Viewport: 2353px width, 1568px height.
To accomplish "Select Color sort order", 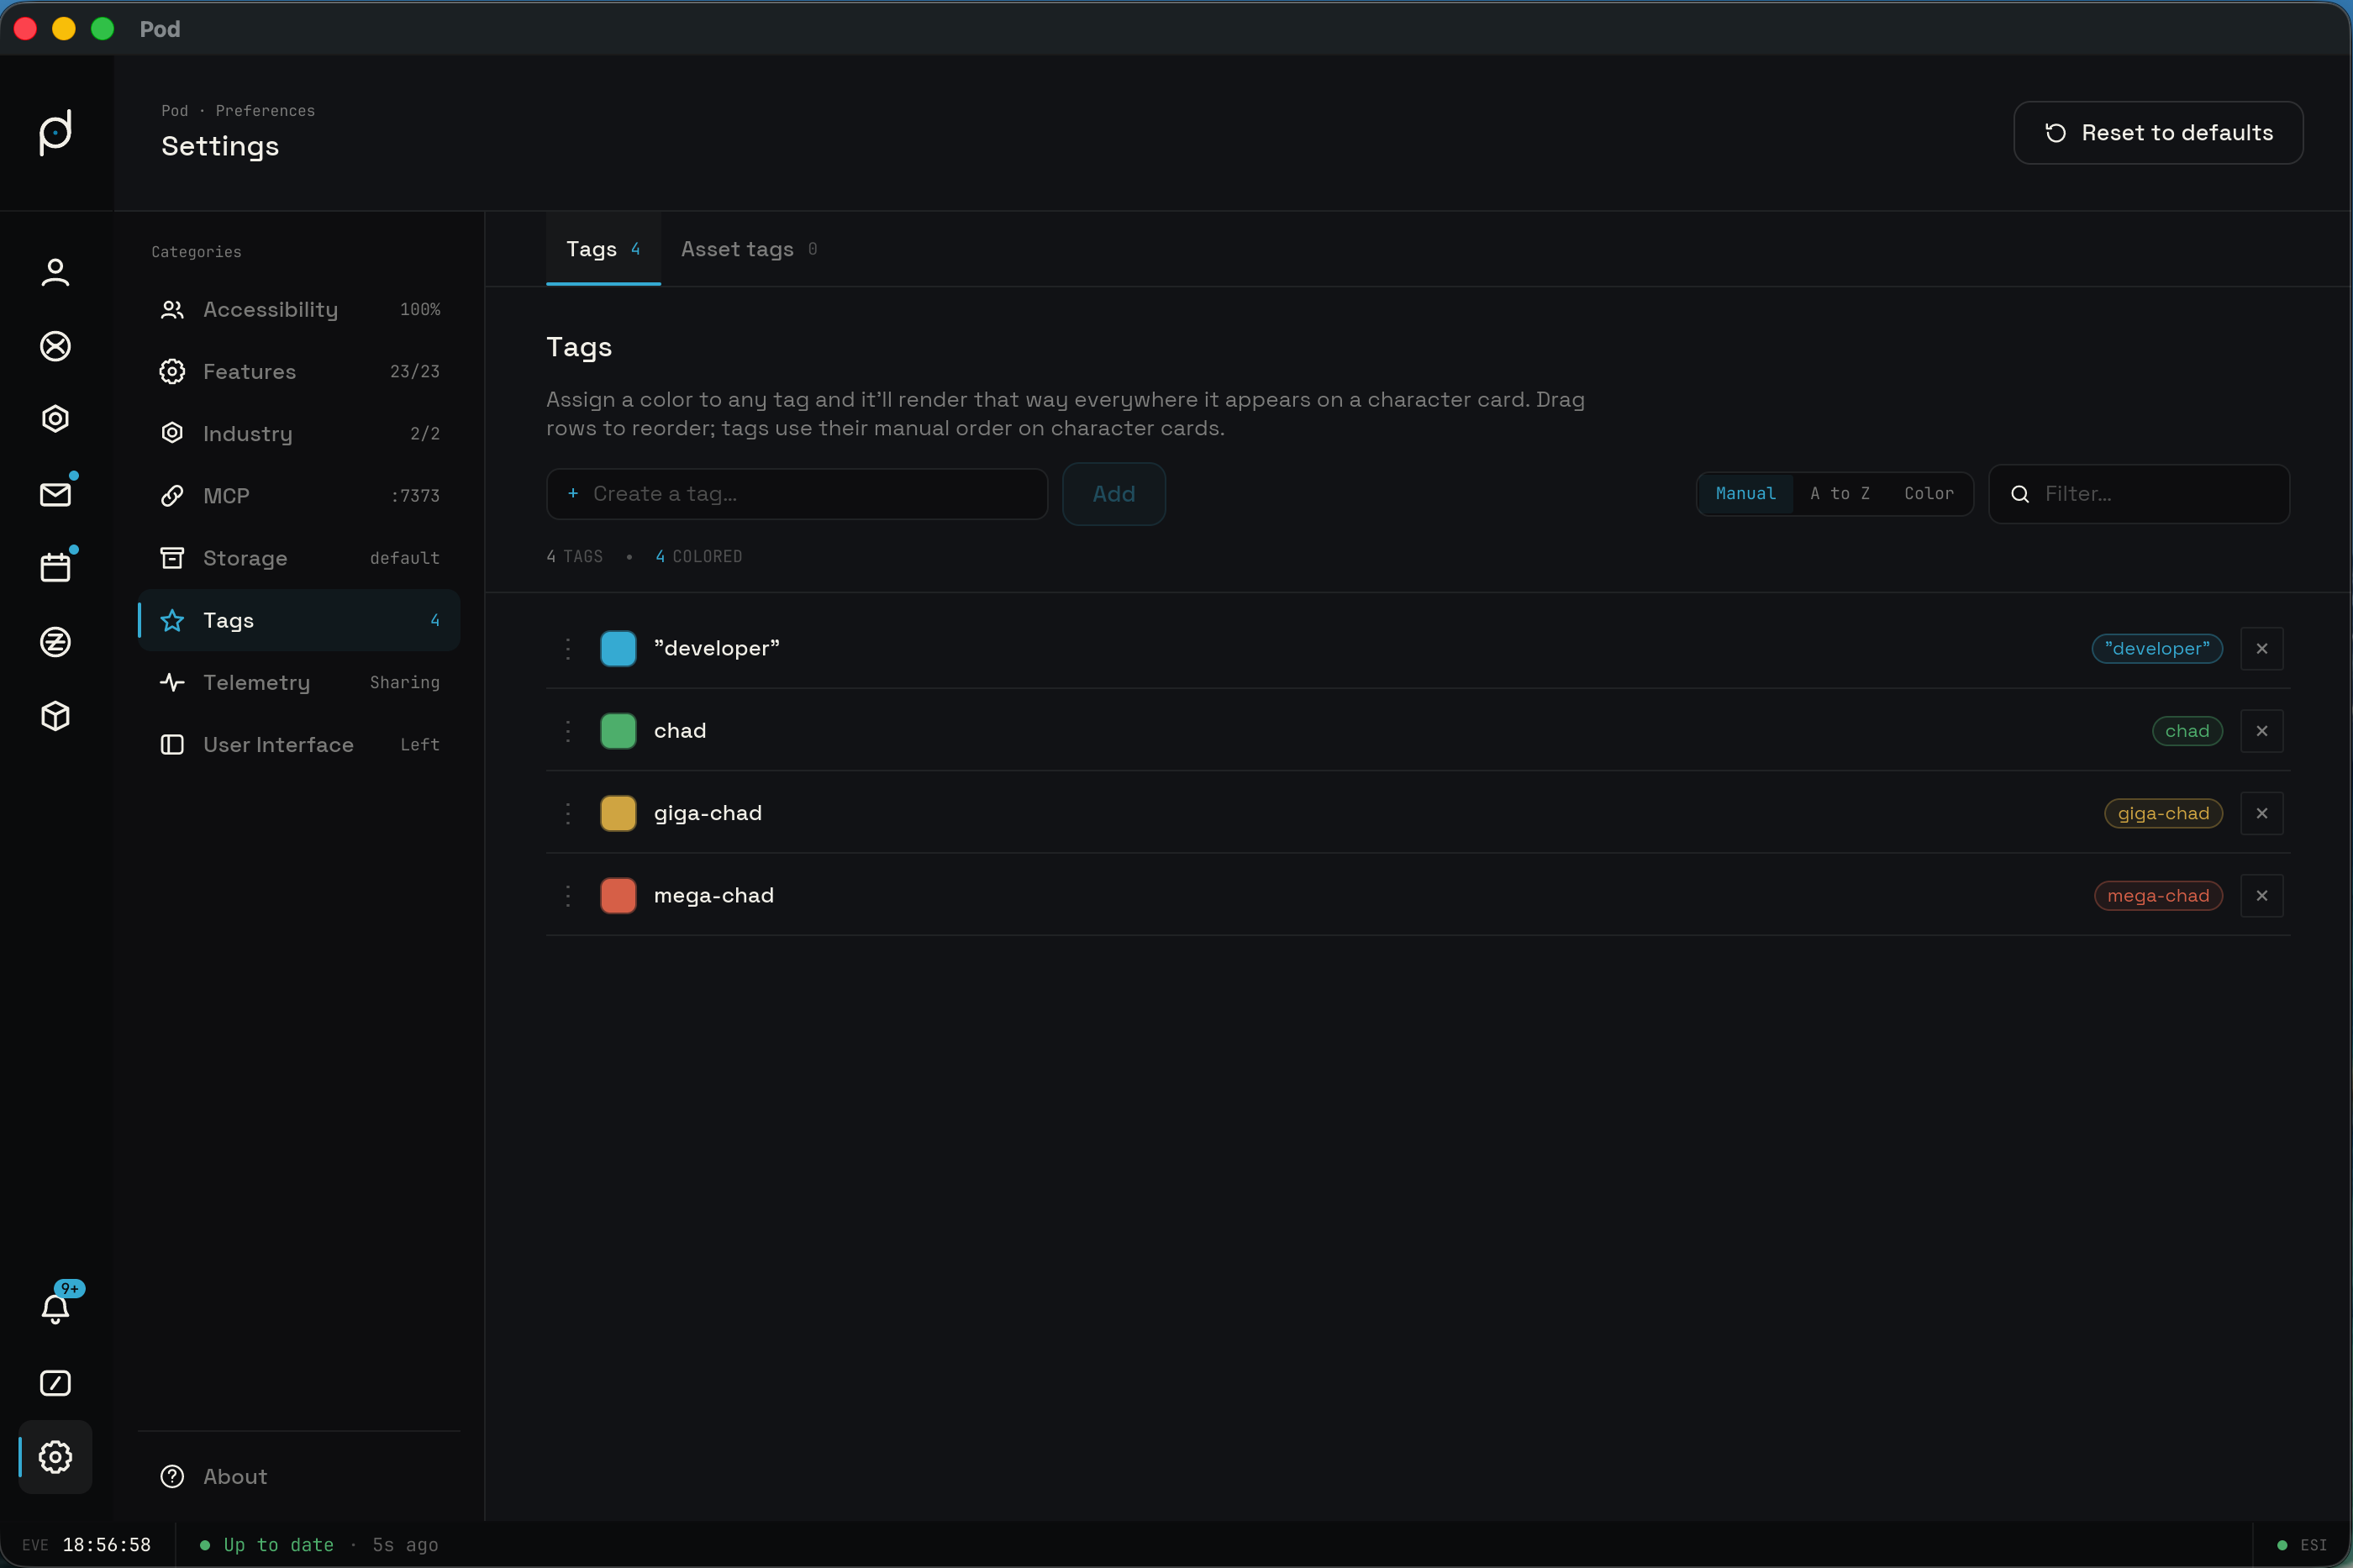I will [1928, 494].
